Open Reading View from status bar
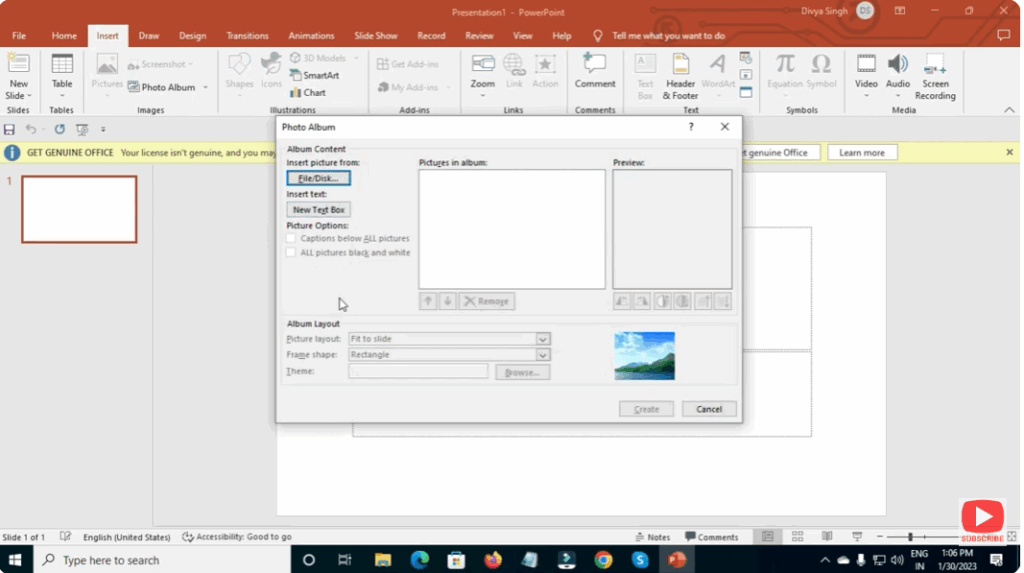 click(827, 536)
